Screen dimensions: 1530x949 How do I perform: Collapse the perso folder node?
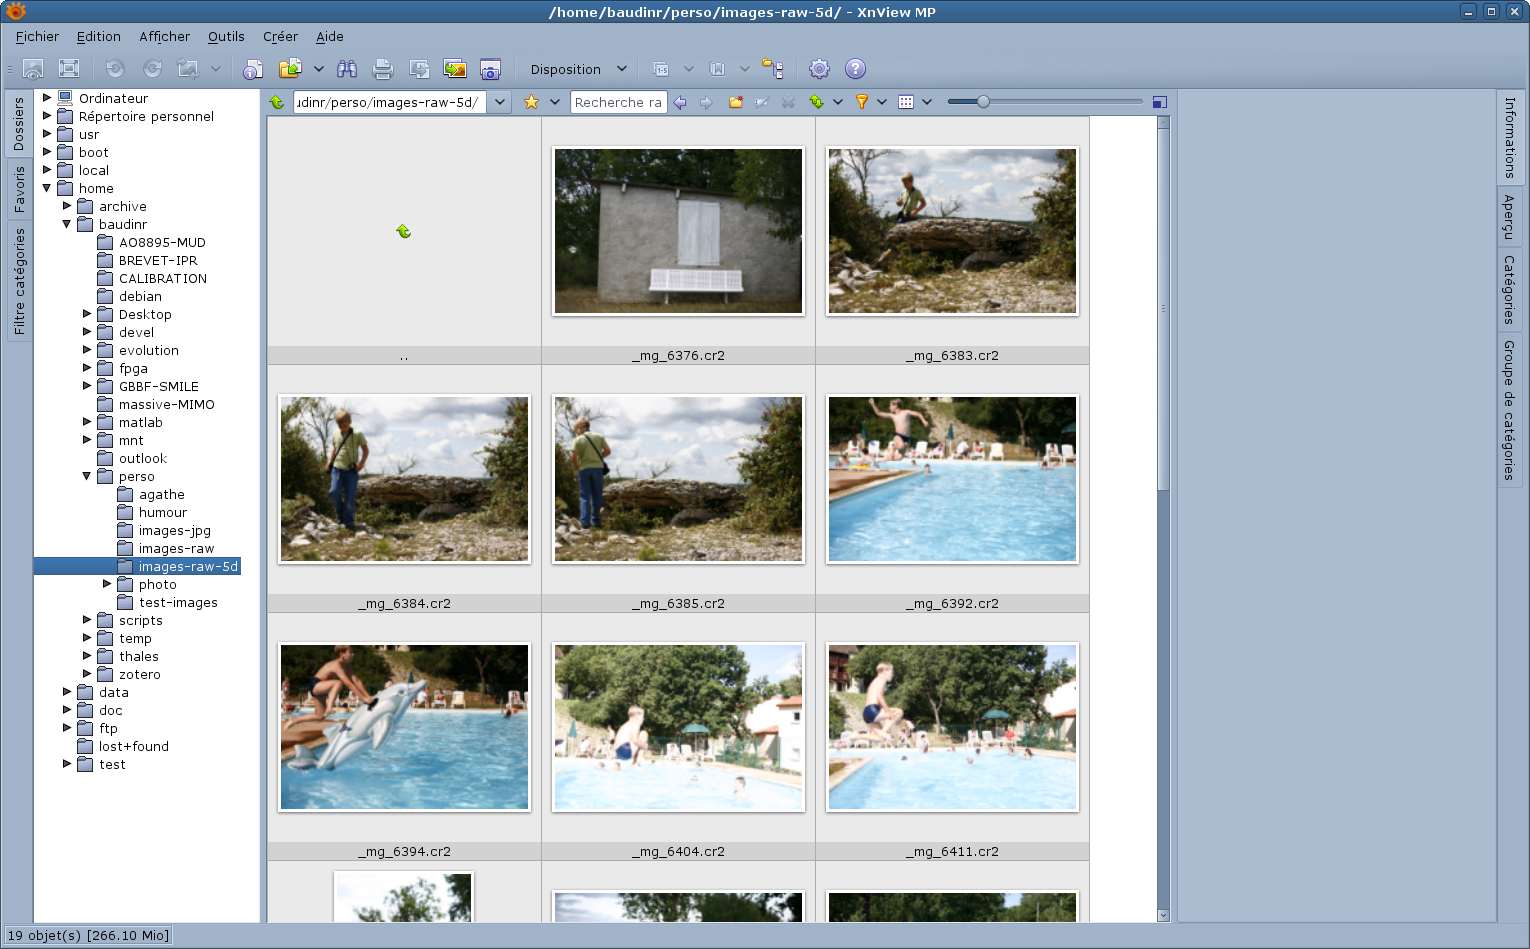pyautogui.click(x=87, y=476)
